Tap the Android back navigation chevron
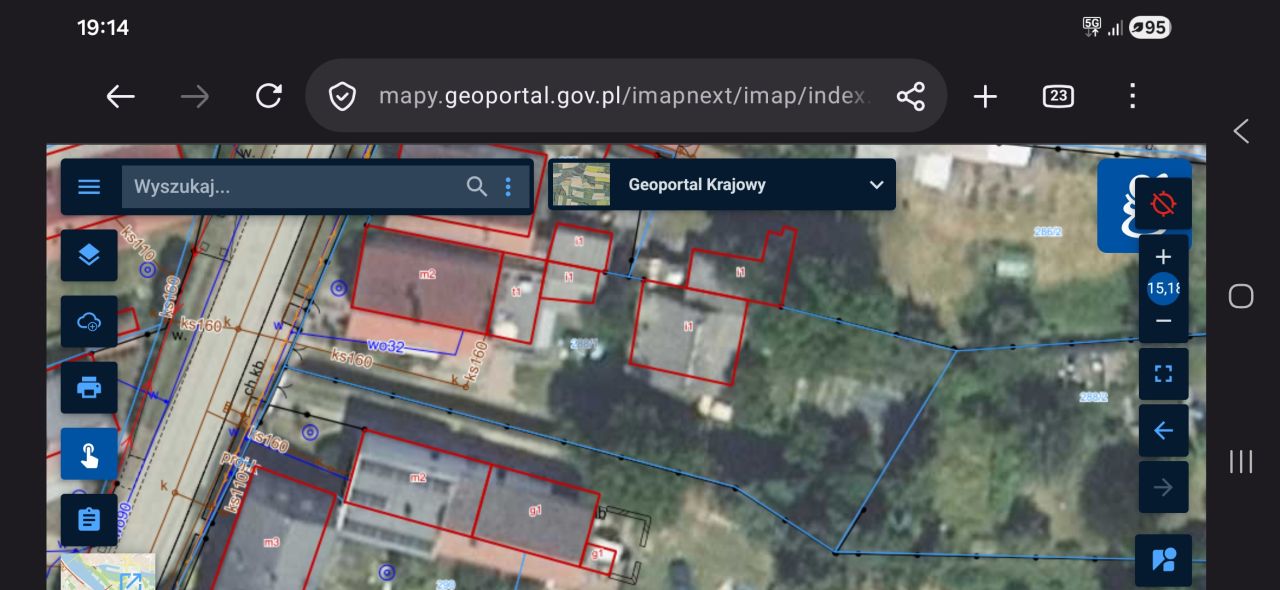This screenshot has height=590, width=1280. (1241, 131)
